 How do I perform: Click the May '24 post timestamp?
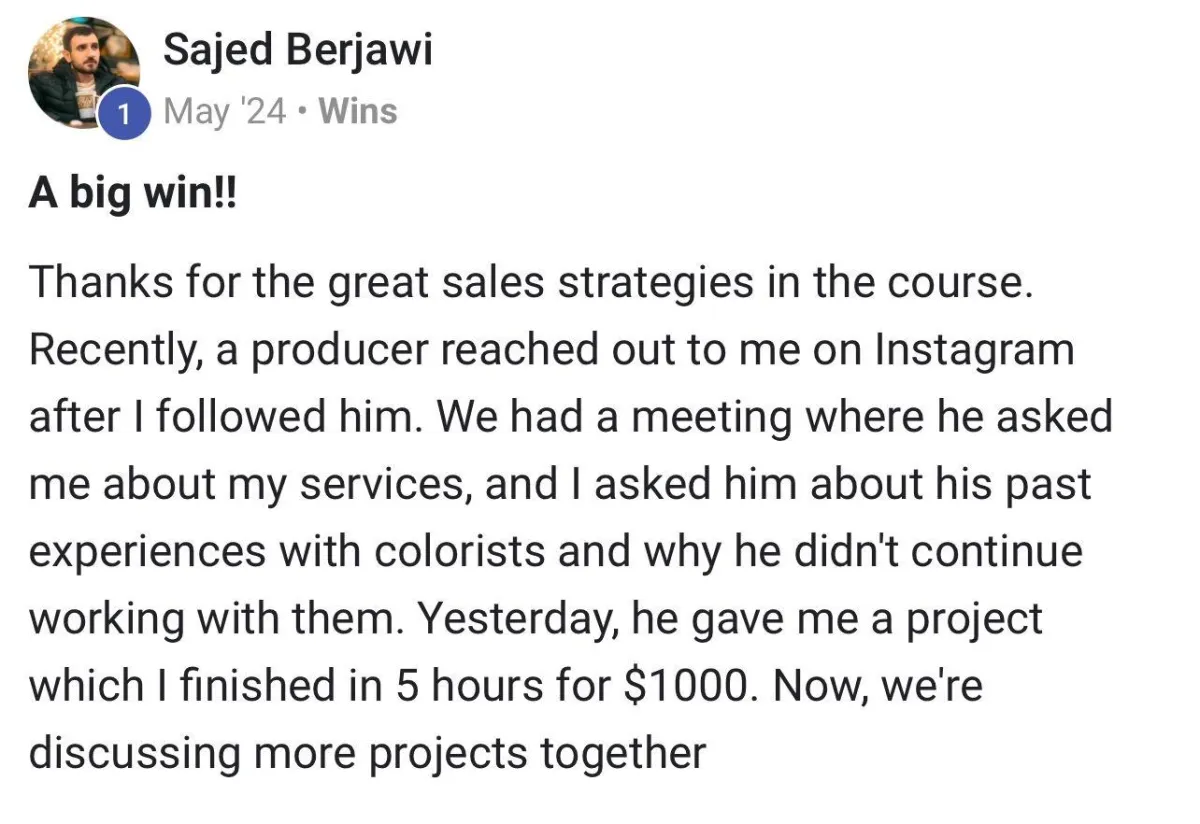point(223,111)
